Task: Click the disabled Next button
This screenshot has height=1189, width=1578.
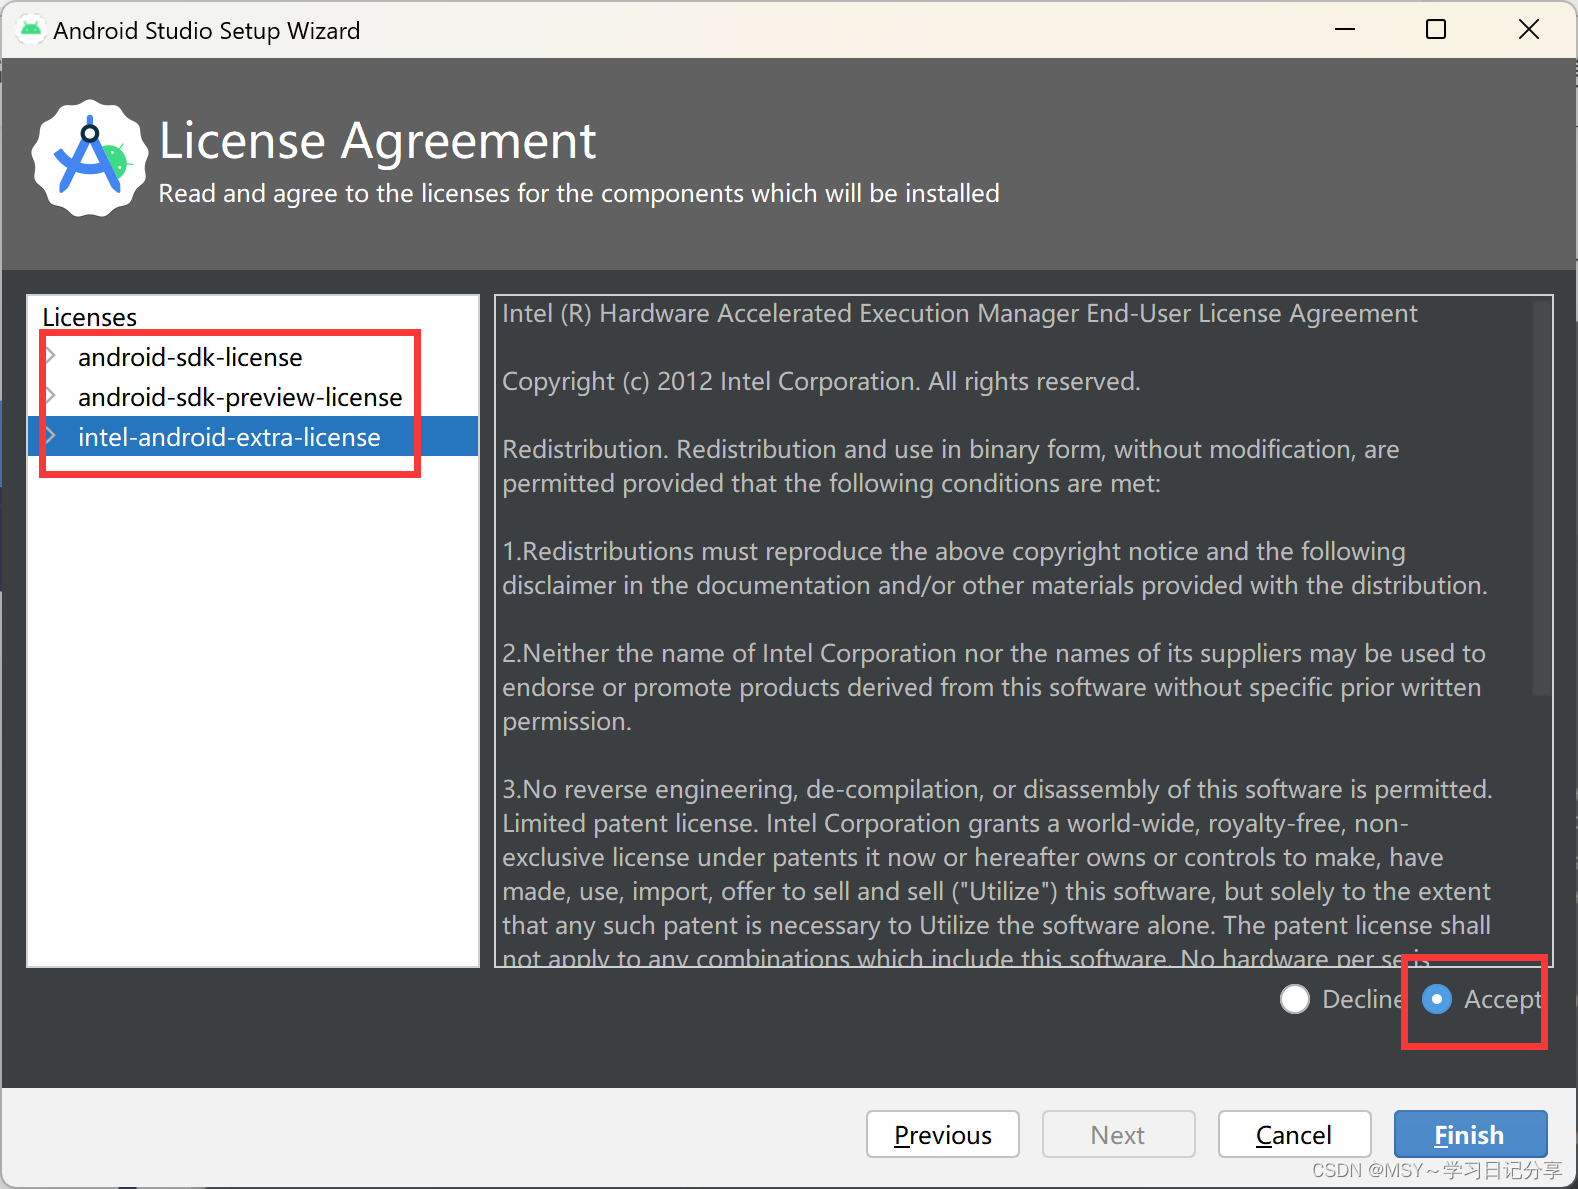Action: coord(1118,1134)
